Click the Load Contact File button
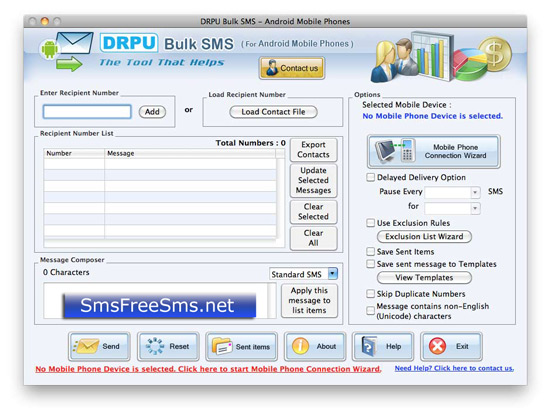Viewport: 550px width, 417px height. coord(273,112)
